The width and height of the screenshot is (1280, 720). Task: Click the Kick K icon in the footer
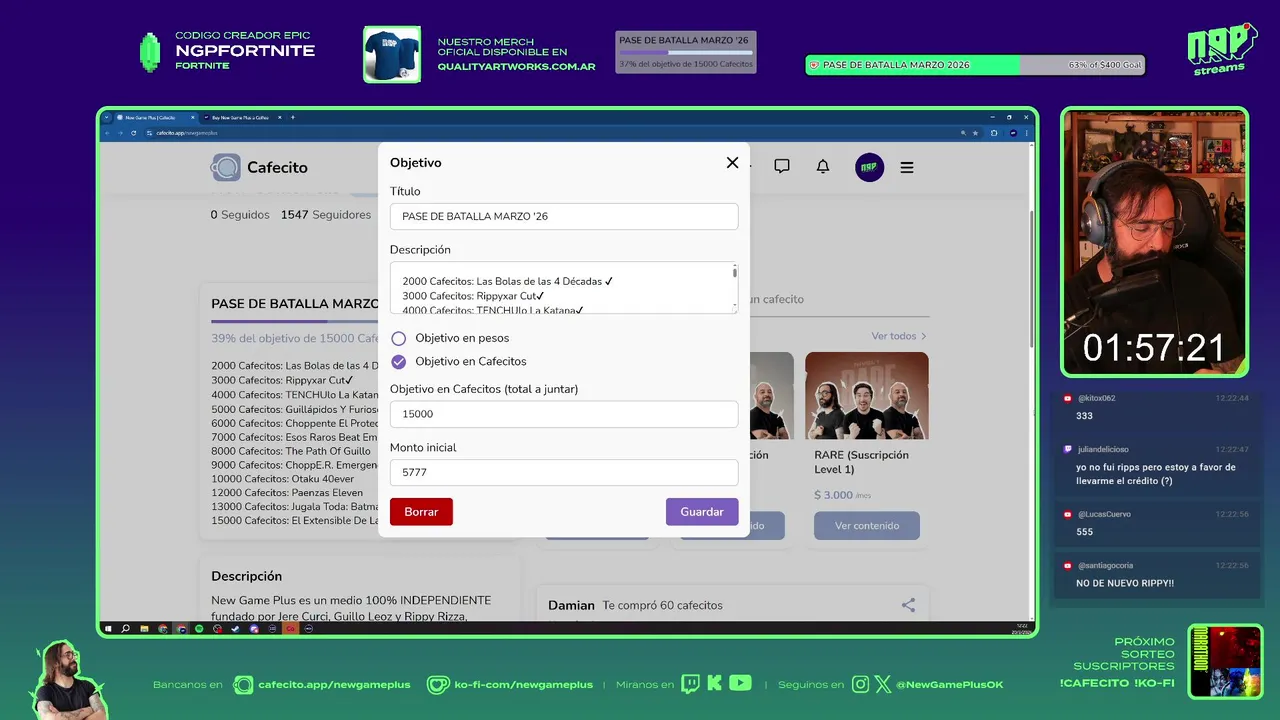714,684
